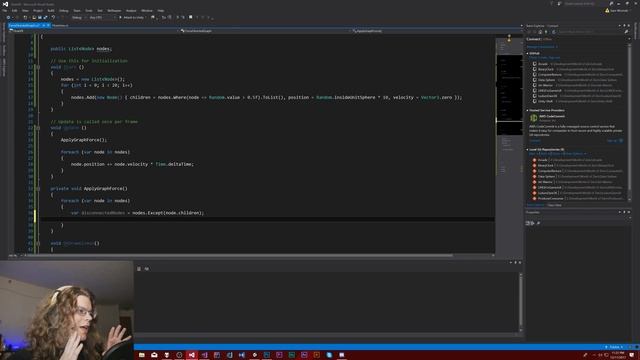This screenshot has height=360, width=640.
Task: Click the bottom output panel vertical scrollbar
Action: tap(520, 302)
